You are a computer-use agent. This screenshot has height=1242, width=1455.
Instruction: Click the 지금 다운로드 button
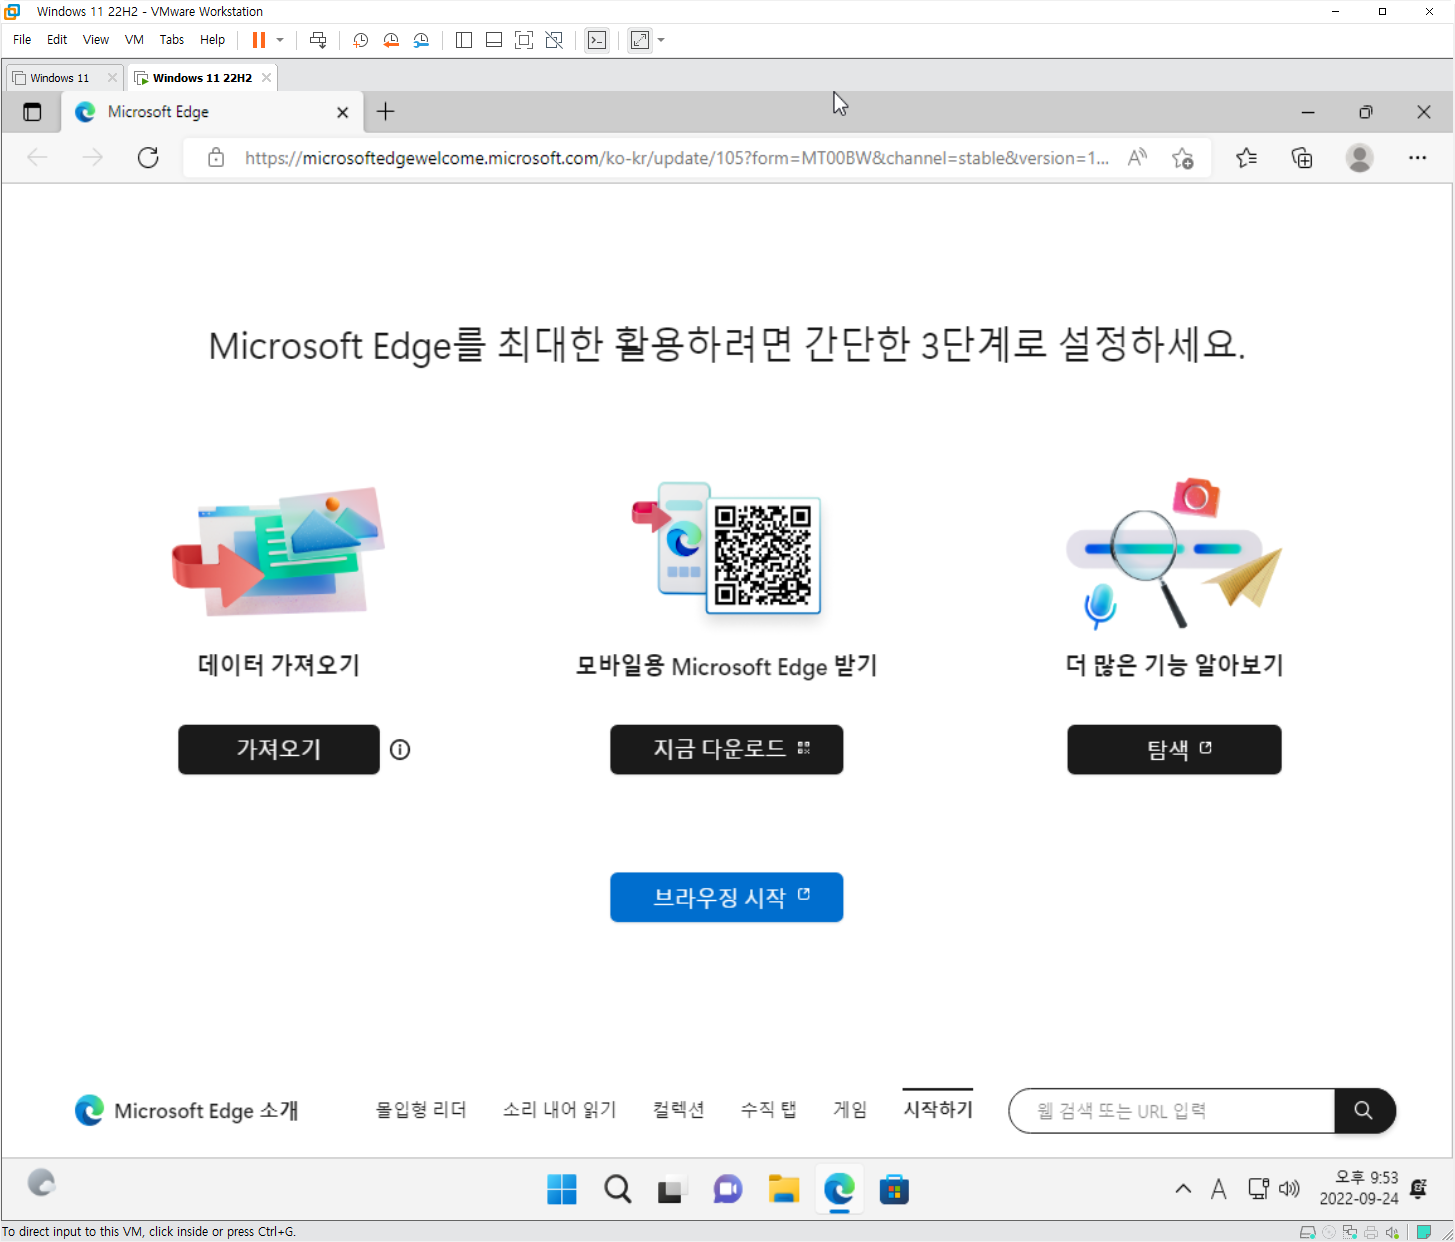click(x=727, y=749)
